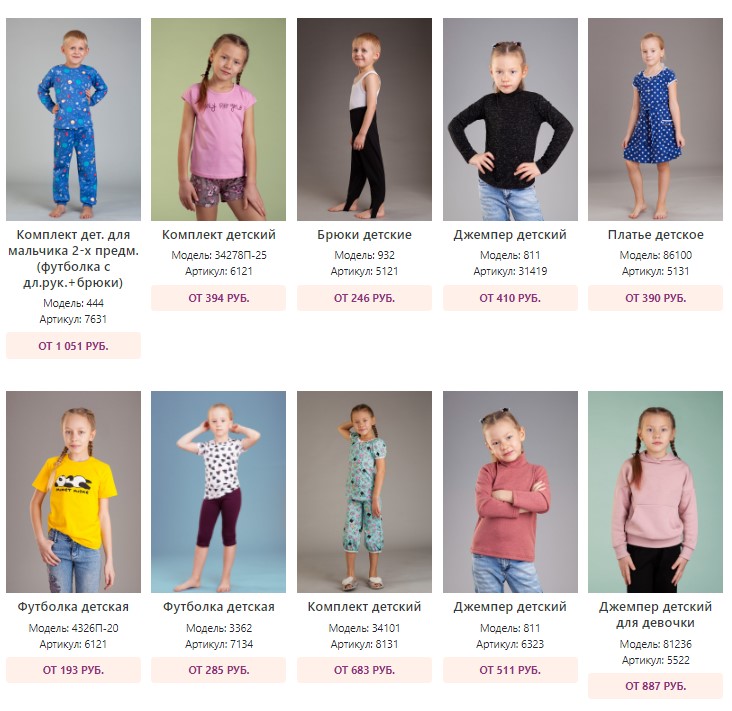
Task: Click the ОТ 683 РУБ. price button
Action: pyautogui.click(x=364, y=670)
